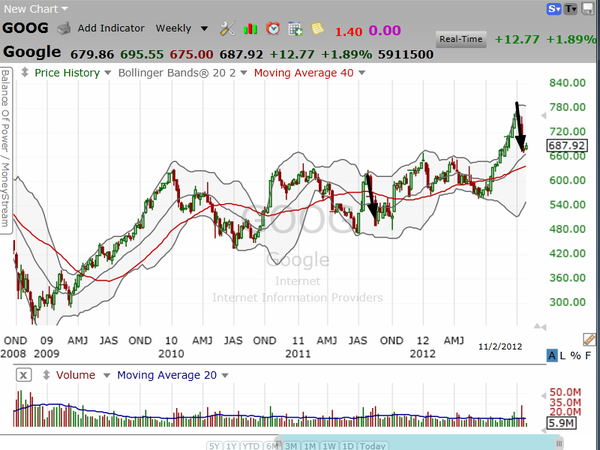Click the small triangle marker next to 50.0M
600x450 pixels.
[x=543, y=396]
